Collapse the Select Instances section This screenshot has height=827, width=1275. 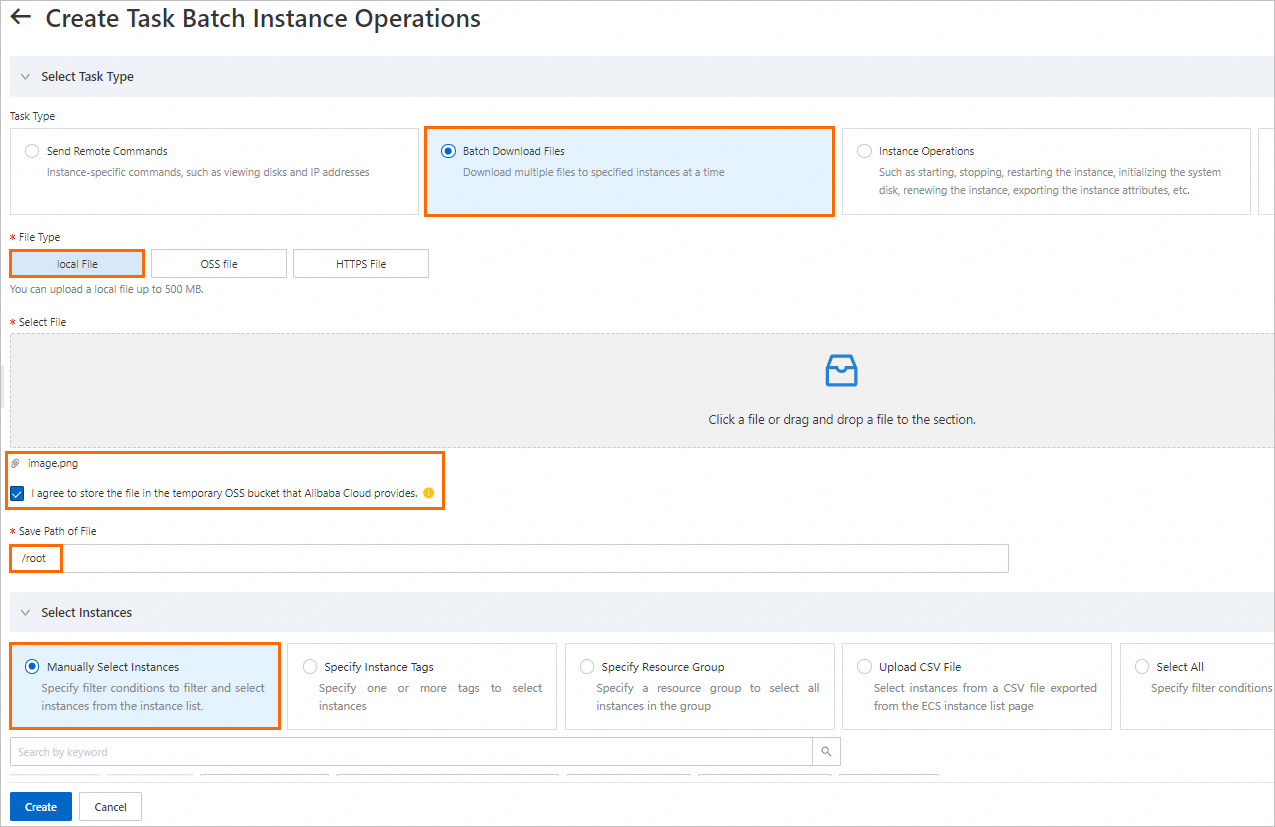pos(24,613)
